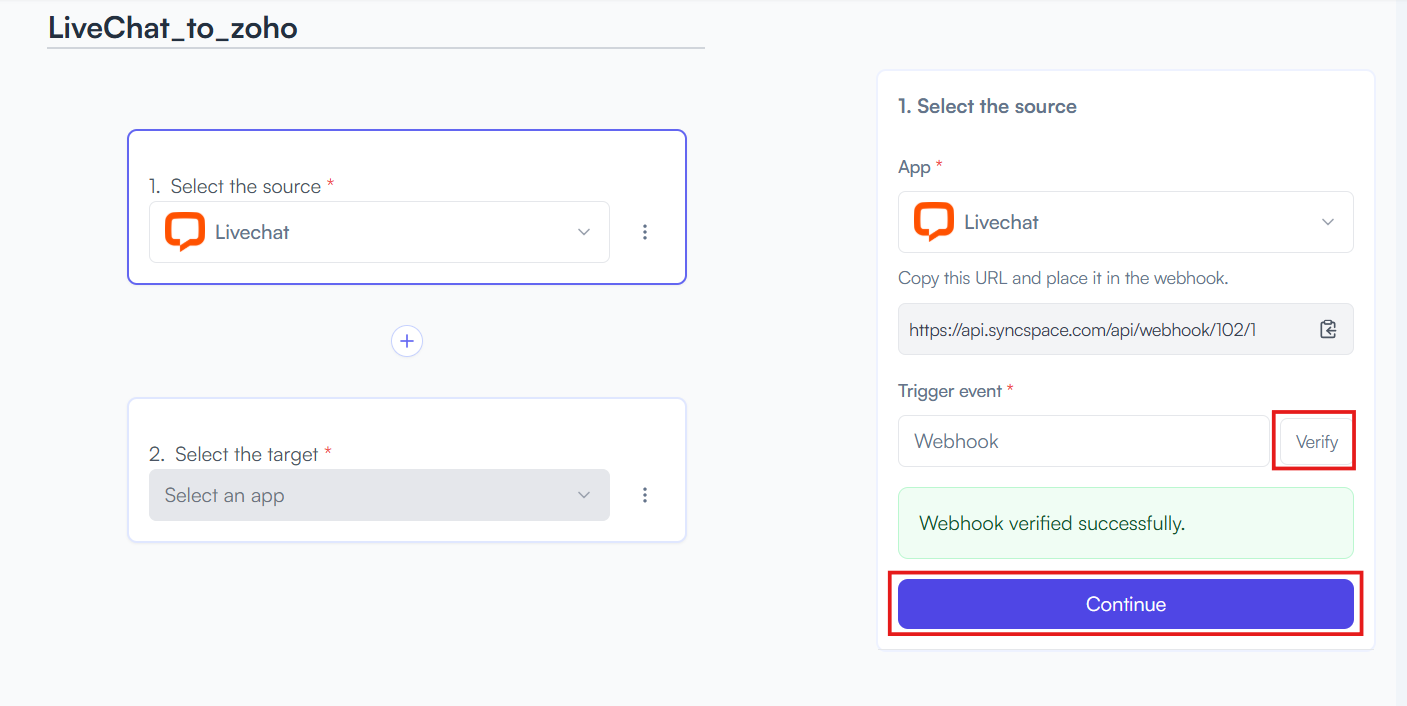Verify the webhook trigger event

coord(1316,441)
